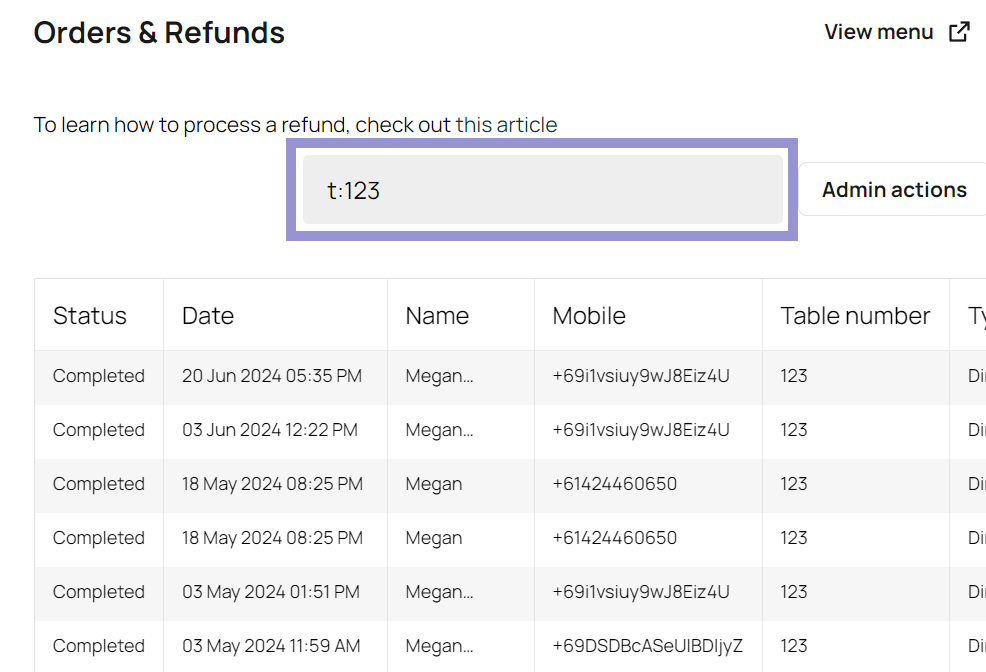Open the order dated 20 Jun 2024 05:35 PM
Screen dimensions: 986x672
tap(271, 376)
